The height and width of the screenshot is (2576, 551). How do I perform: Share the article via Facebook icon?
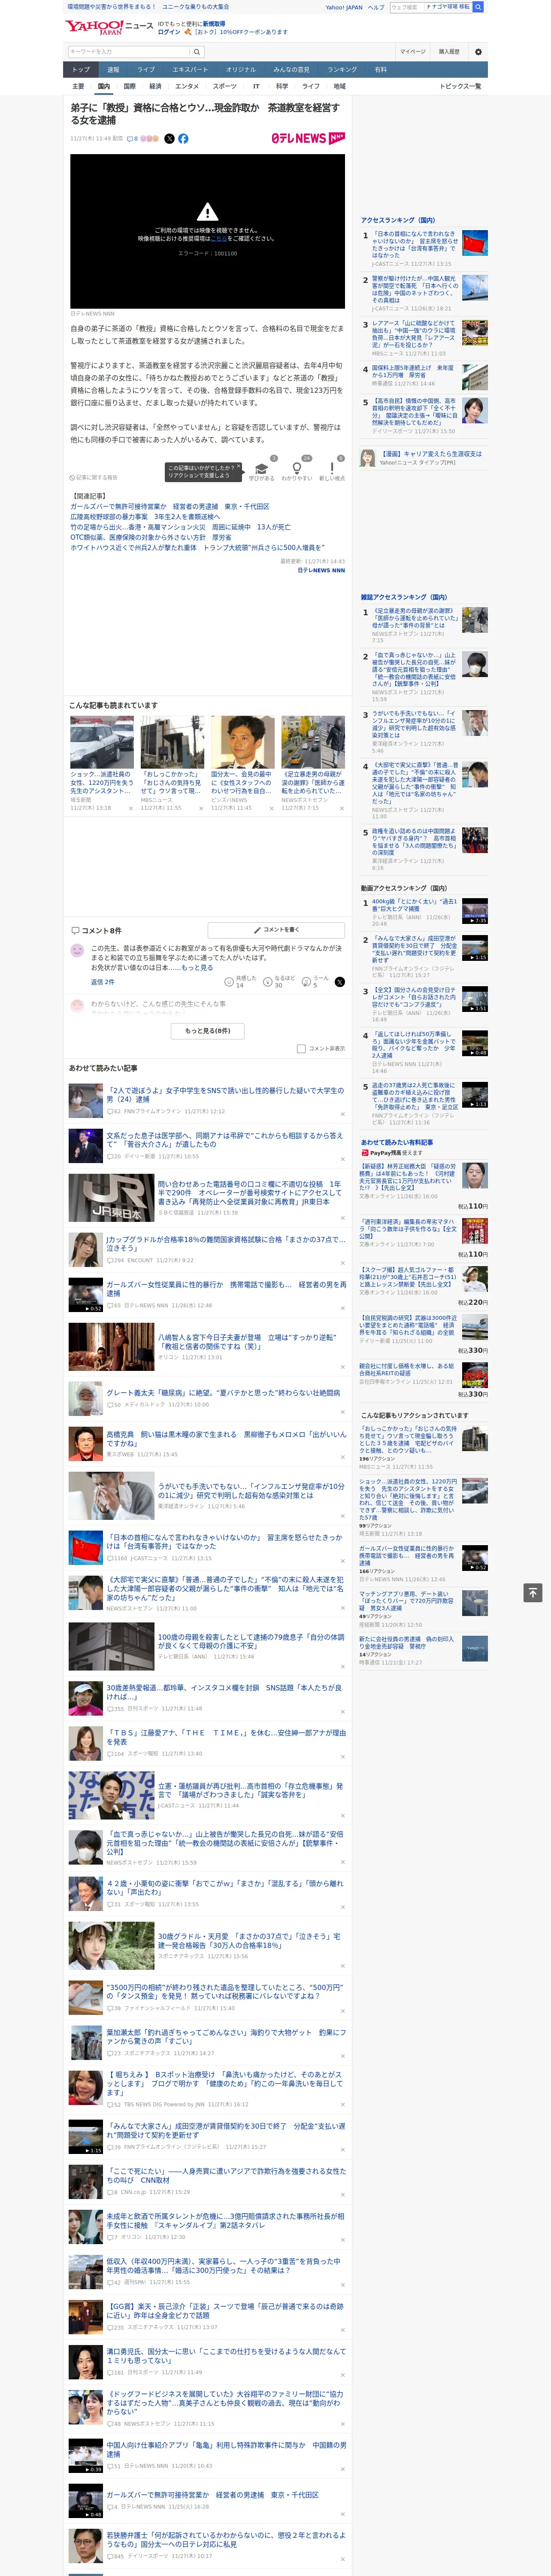point(183,139)
